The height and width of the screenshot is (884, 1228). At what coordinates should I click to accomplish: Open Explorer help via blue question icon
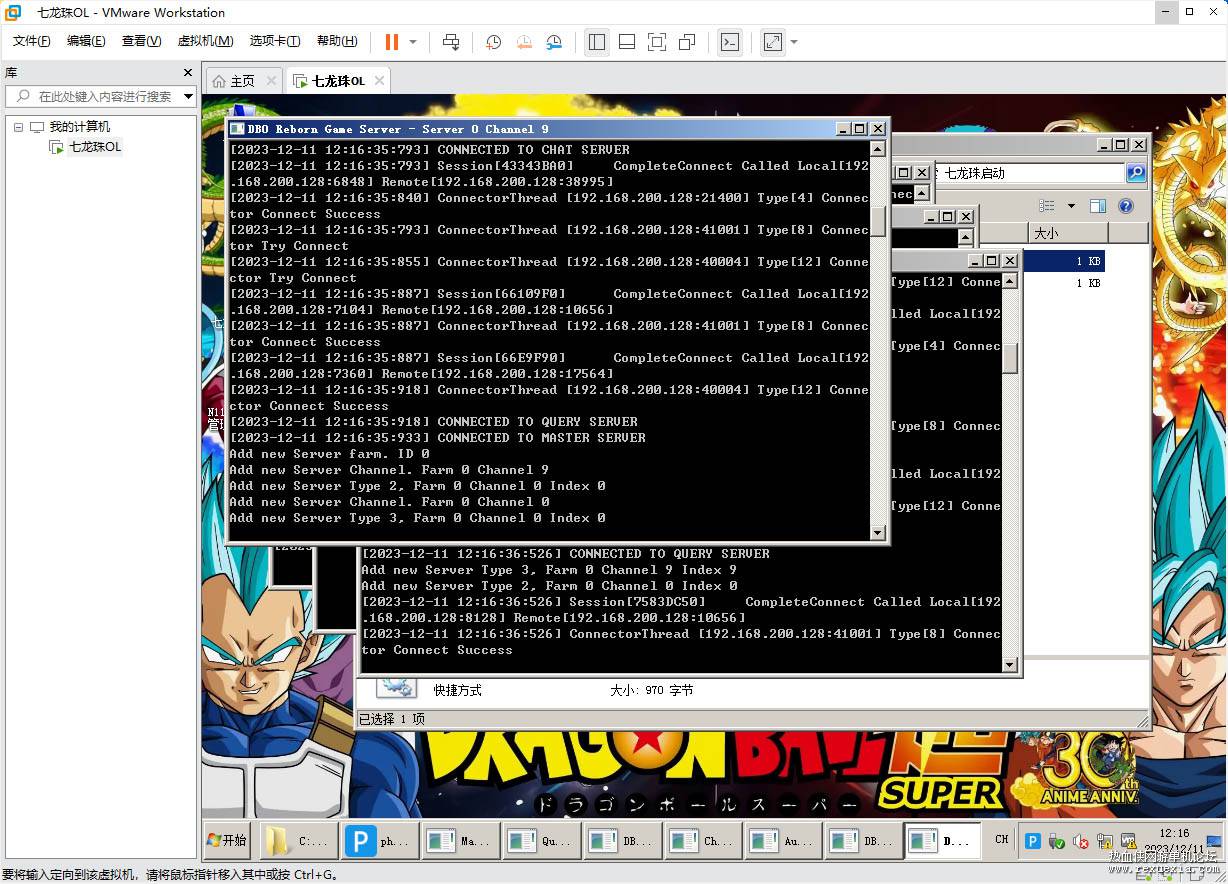[x=1125, y=206]
